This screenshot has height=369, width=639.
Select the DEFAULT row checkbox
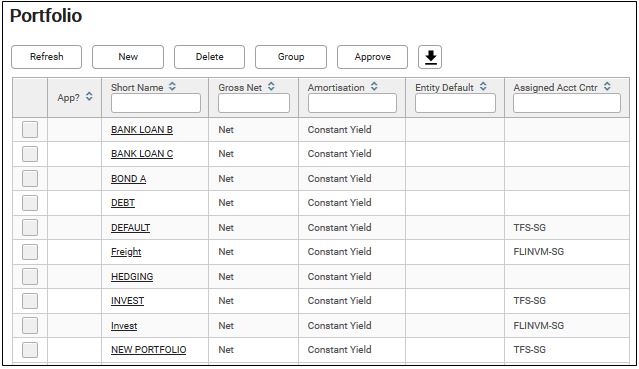(30, 228)
